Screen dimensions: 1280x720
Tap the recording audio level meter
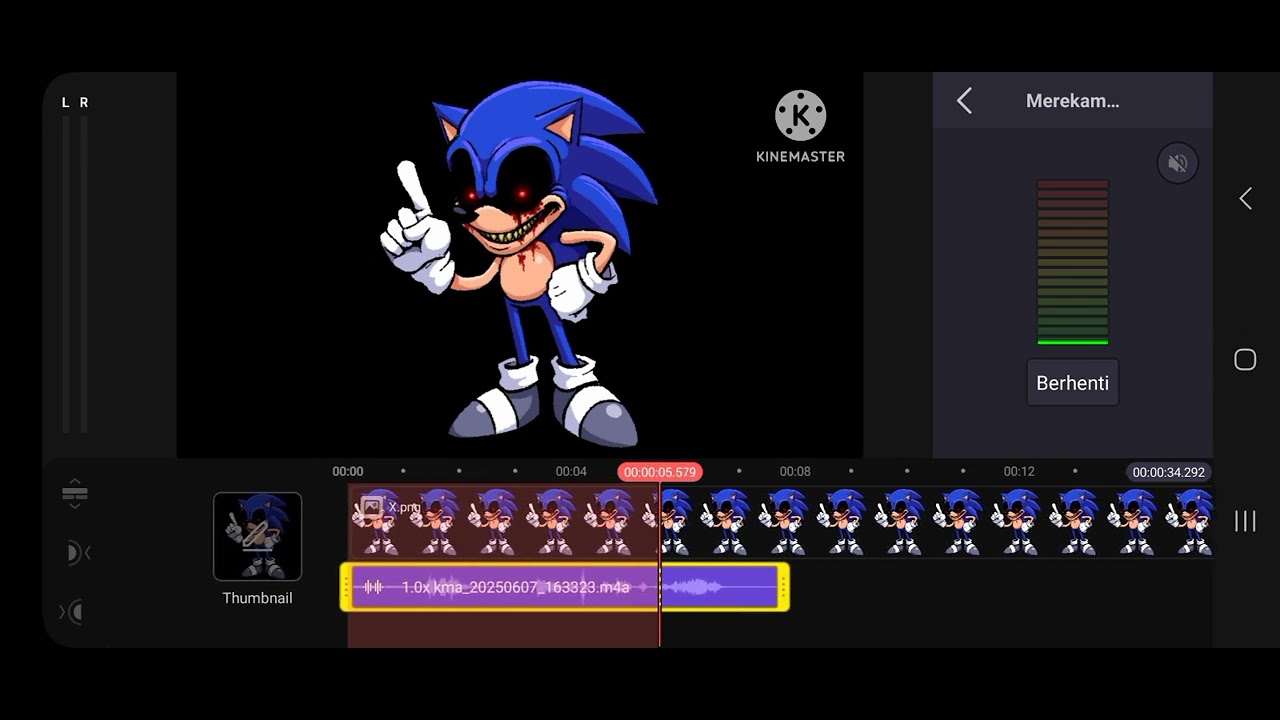(x=1072, y=263)
